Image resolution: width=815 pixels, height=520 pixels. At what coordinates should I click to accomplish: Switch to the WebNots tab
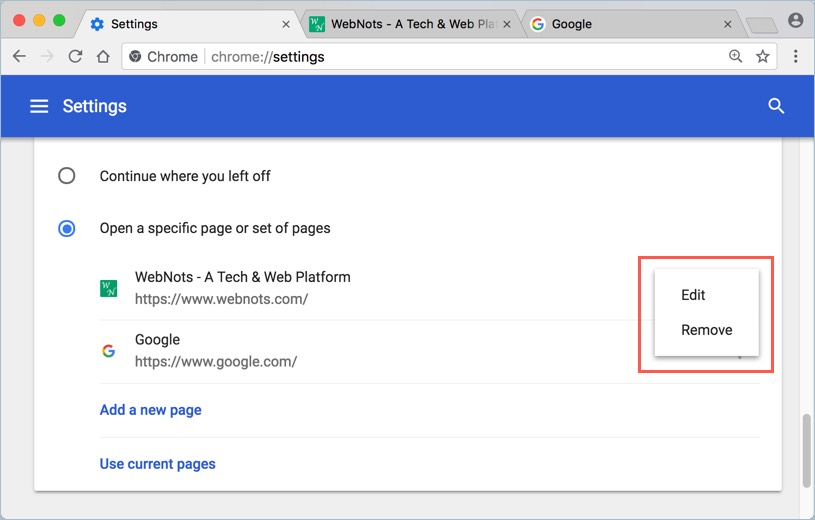[410, 24]
